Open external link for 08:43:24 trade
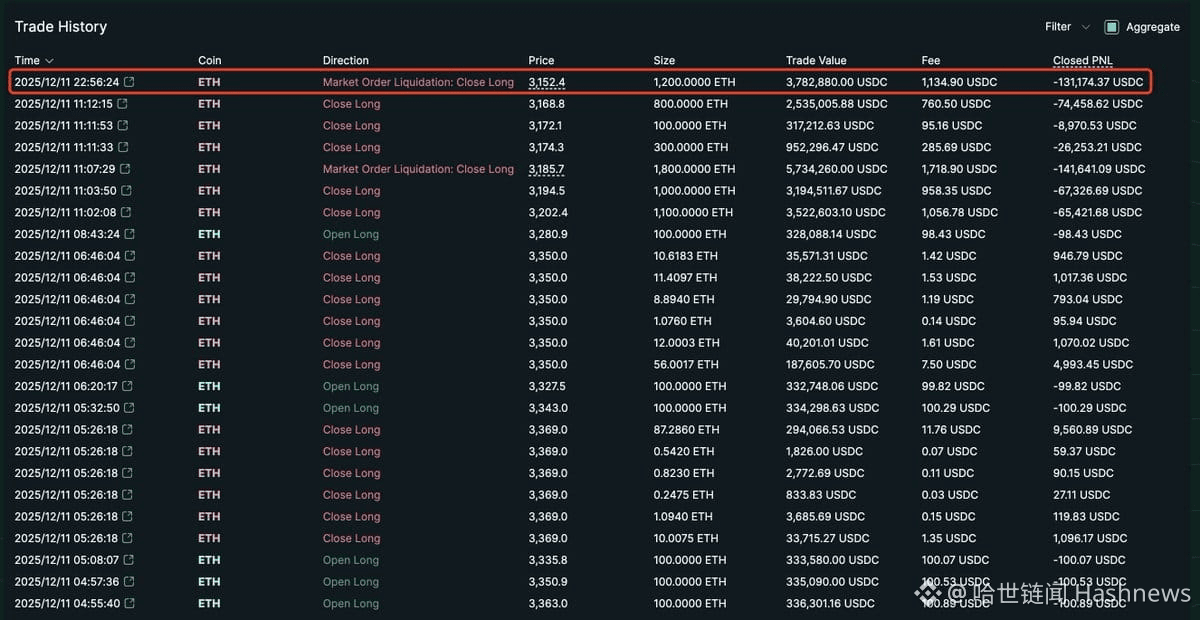1200x620 pixels. coord(128,234)
